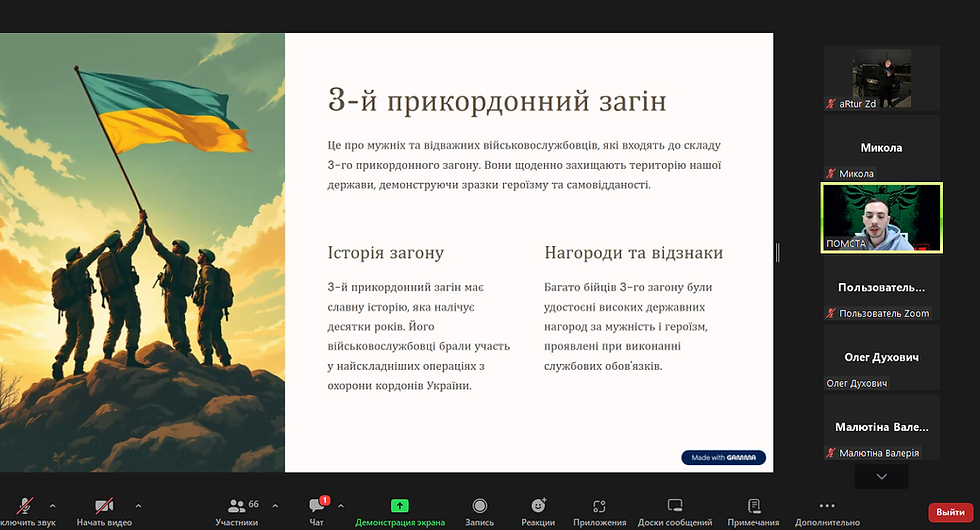Select the active speaker ПОМСТА video tile
This screenshot has height=530, width=980.
pyautogui.click(x=881, y=218)
